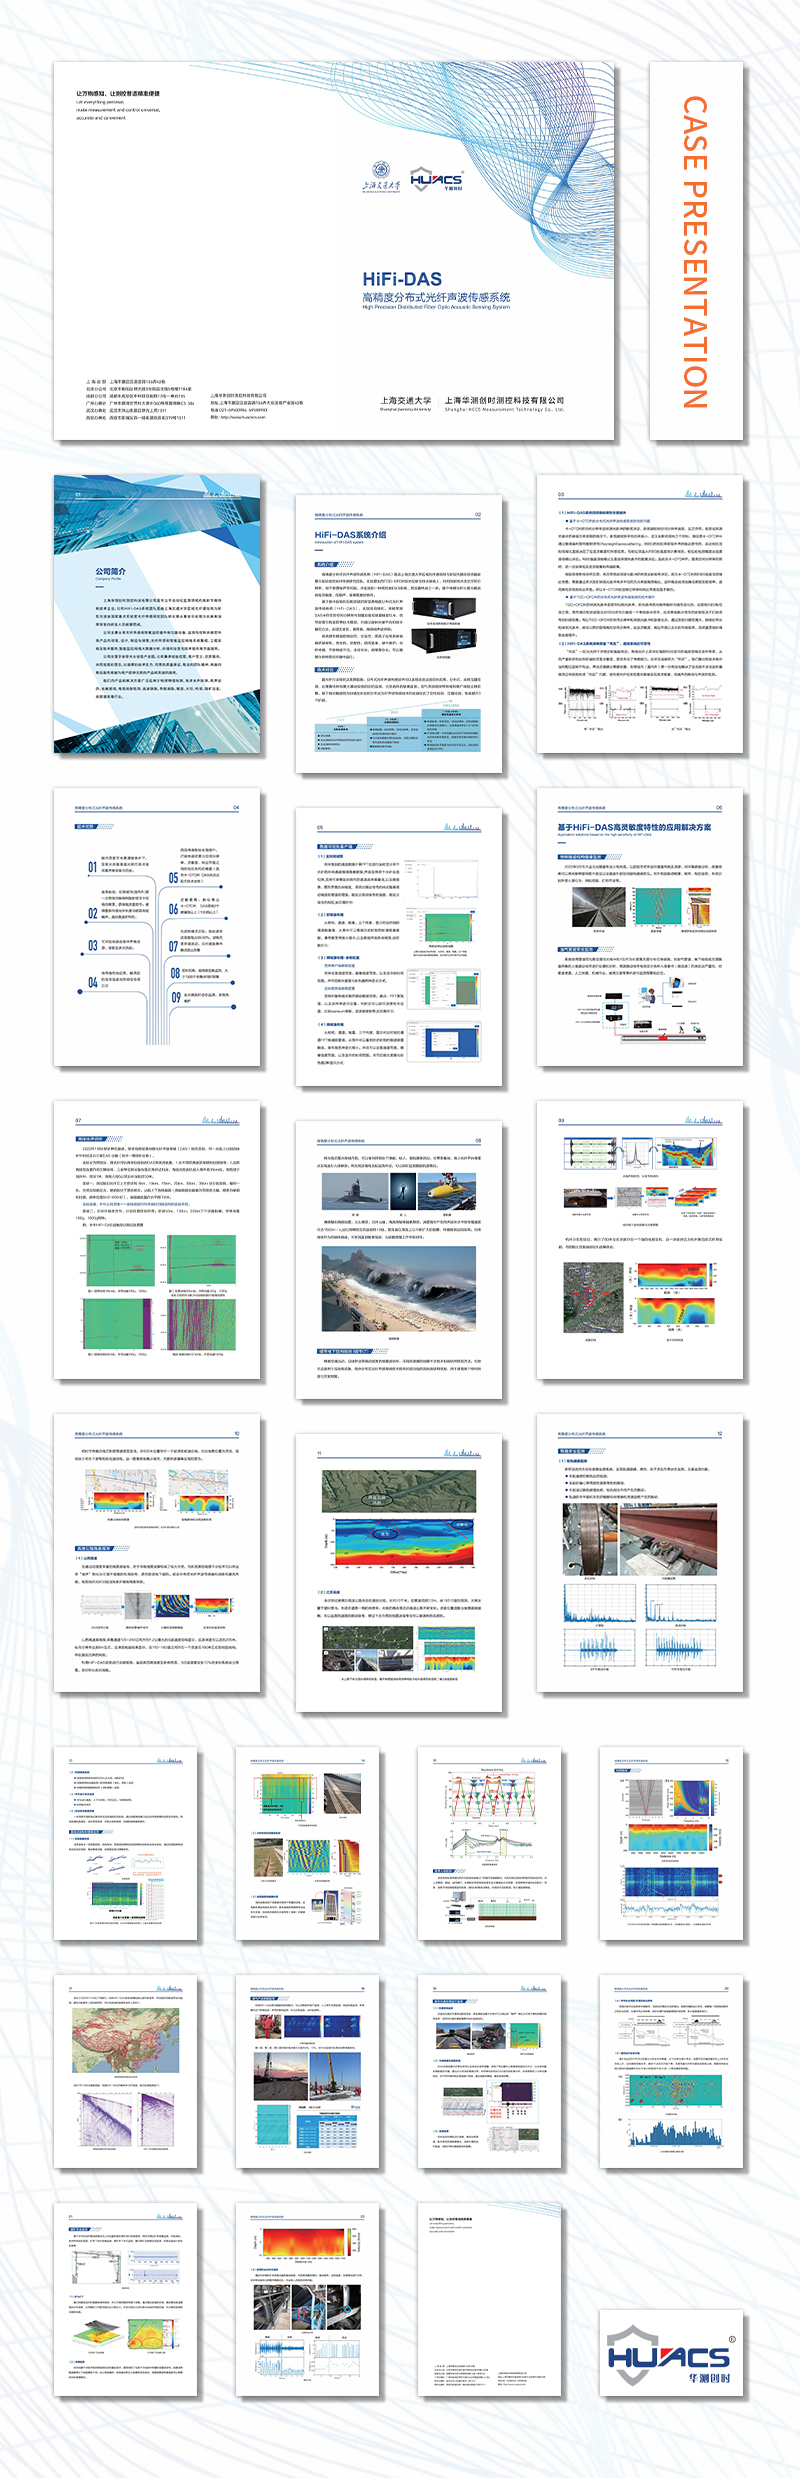
Task: Click number 01 on the numbered-list page
Action: point(92,867)
